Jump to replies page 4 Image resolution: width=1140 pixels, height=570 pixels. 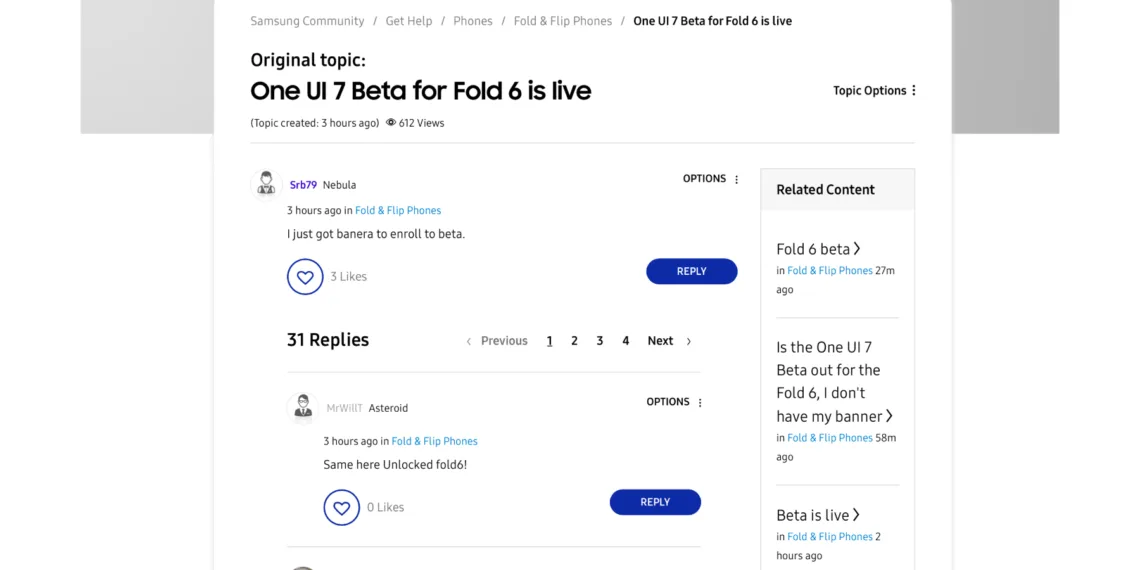point(626,341)
